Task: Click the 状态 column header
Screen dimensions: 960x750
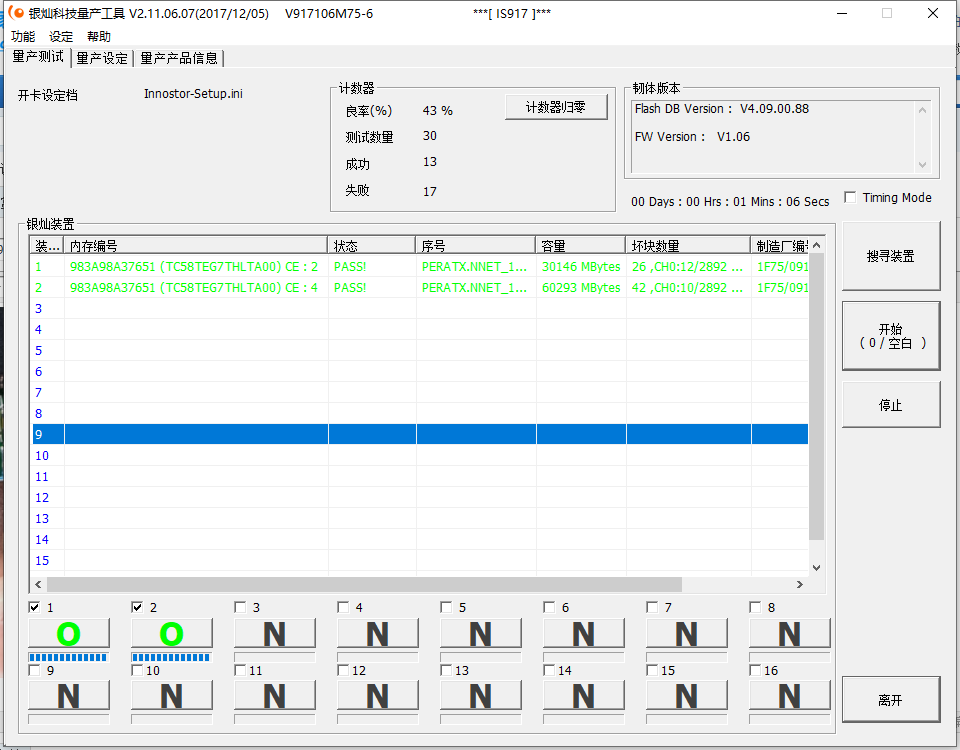Action: [x=372, y=246]
